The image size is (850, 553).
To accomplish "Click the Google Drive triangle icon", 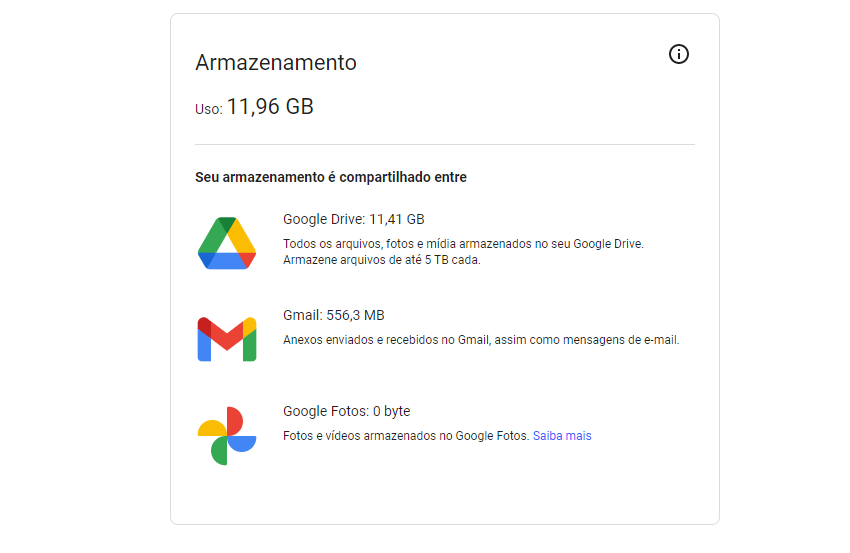I will pos(227,243).
